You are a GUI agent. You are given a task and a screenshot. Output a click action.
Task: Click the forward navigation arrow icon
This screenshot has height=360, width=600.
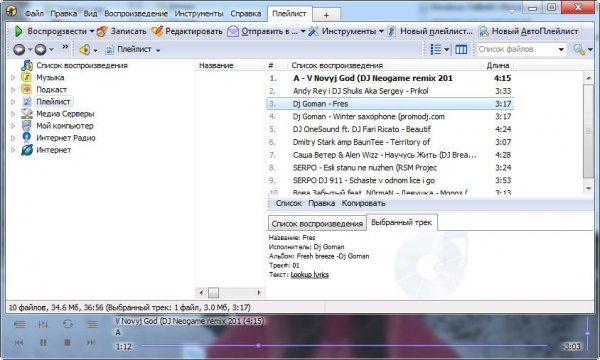[x=40, y=49]
